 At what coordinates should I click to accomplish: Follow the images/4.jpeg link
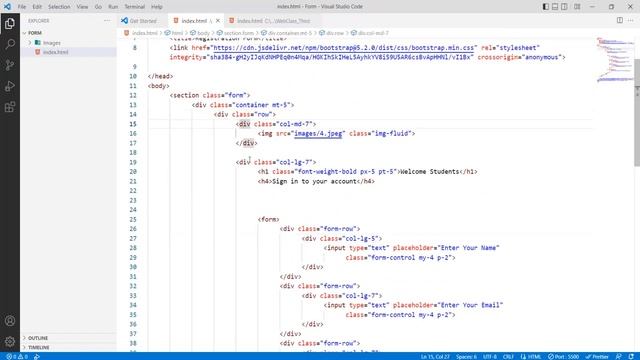click(318, 133)
